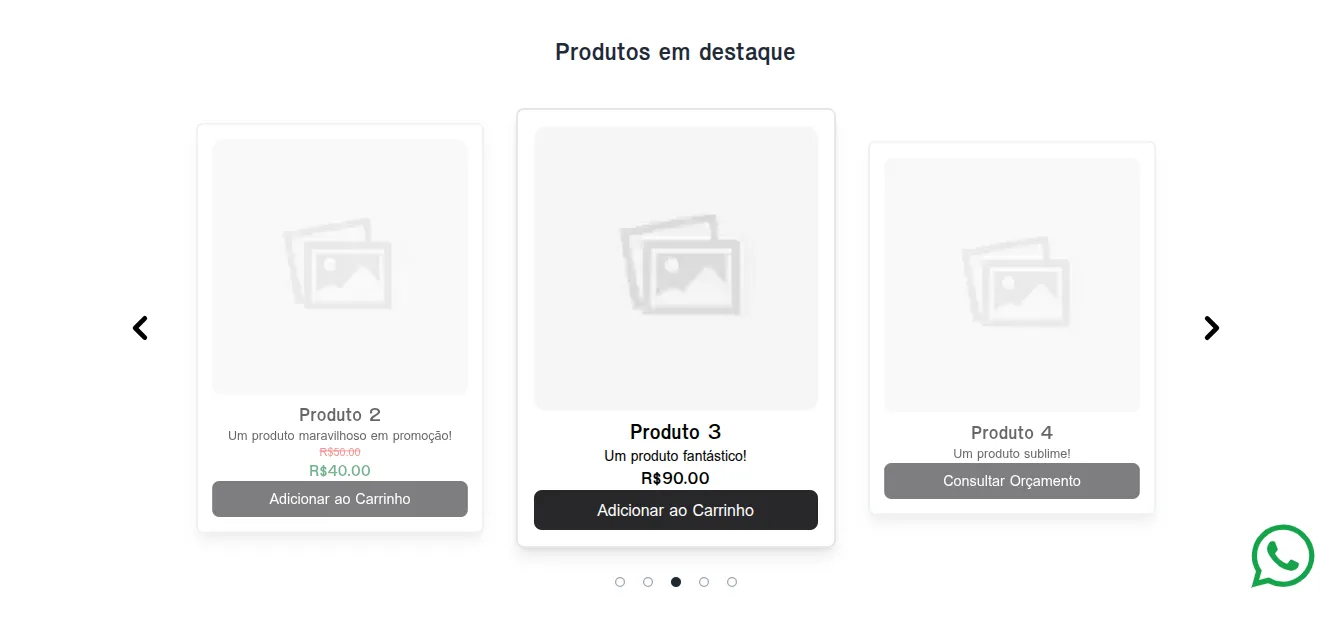Add Produto 2 to the cart

click(x=340, y=499)
